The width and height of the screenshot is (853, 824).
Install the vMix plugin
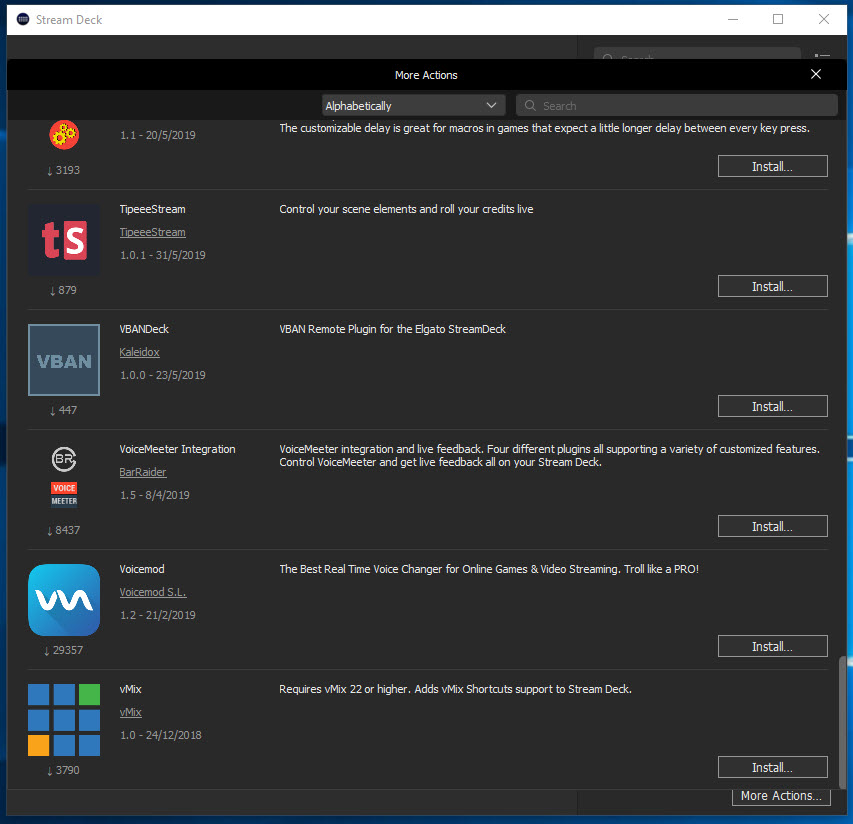click(x=772, y=767)
